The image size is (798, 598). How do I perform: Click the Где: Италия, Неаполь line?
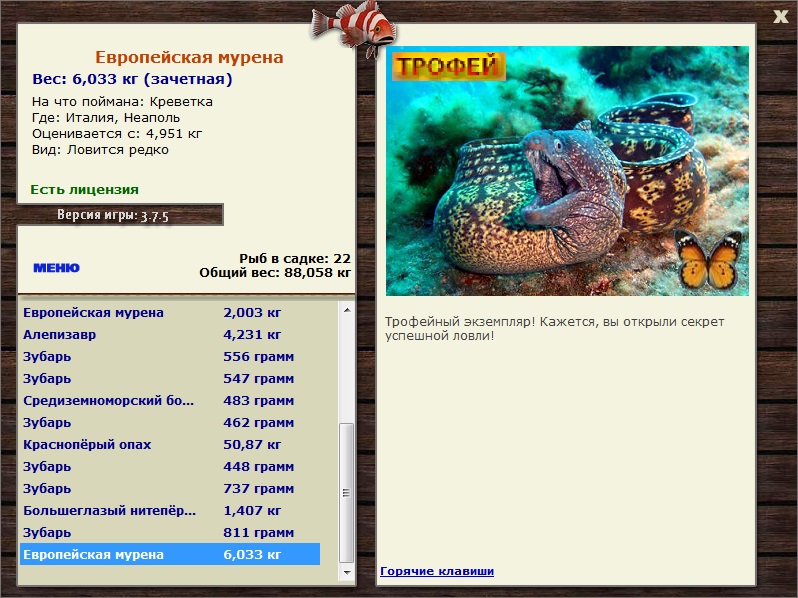click(x=106, y=118)
